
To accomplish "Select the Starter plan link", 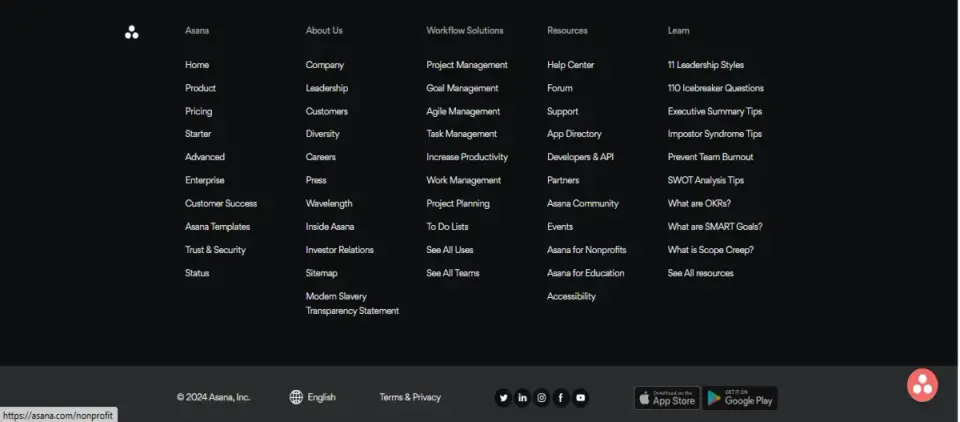I will point(198,134).
